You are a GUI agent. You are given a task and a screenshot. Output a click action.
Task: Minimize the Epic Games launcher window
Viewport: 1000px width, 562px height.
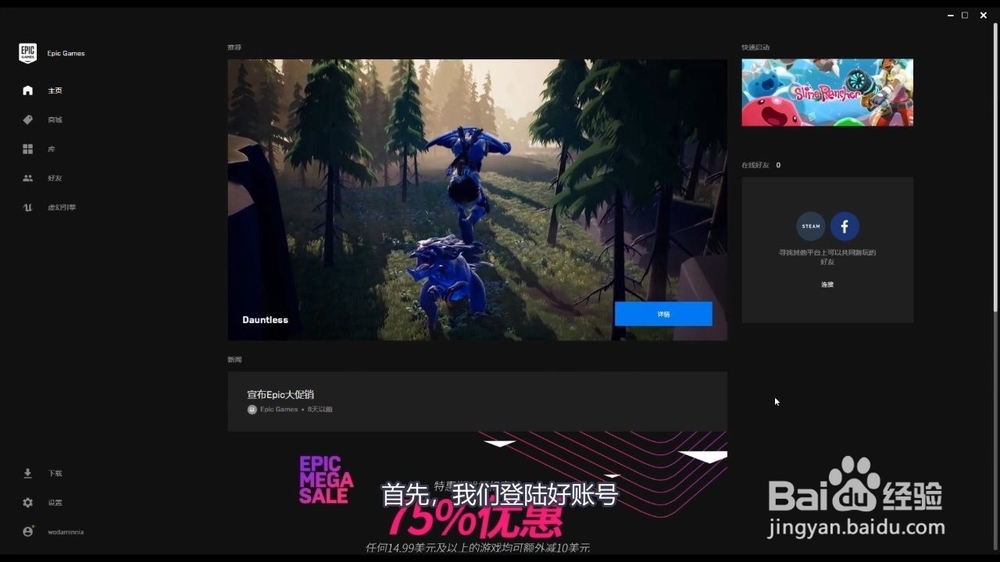[x=950, y=15]
